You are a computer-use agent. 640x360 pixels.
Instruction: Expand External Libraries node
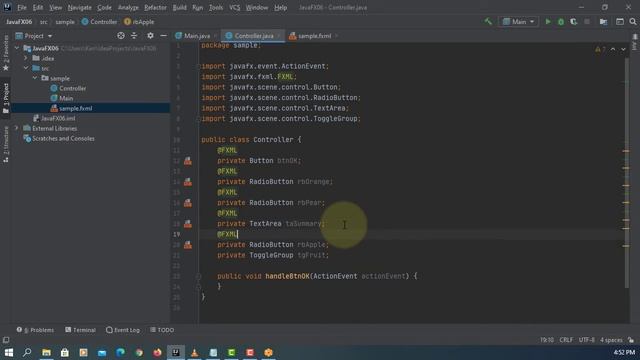(x=17, y=128)
